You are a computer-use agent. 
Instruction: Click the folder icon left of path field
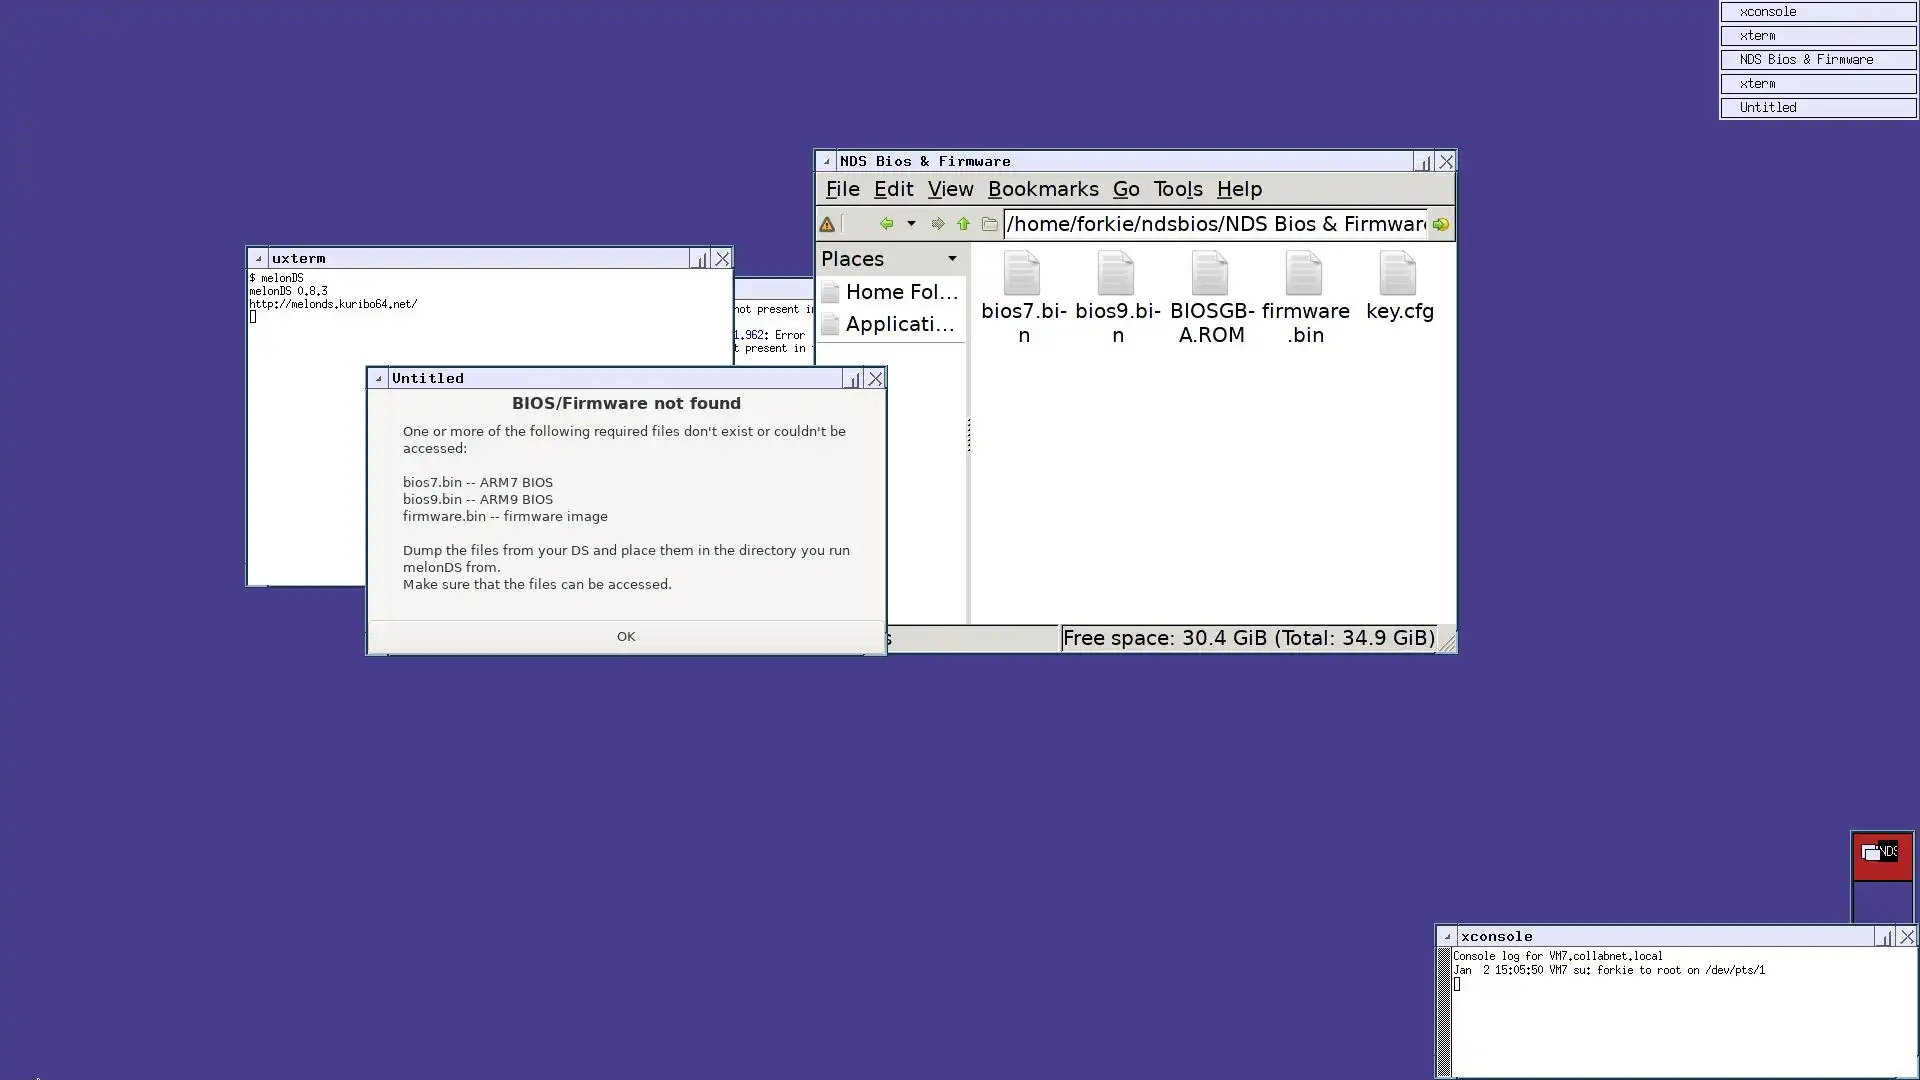click(989, 224)
